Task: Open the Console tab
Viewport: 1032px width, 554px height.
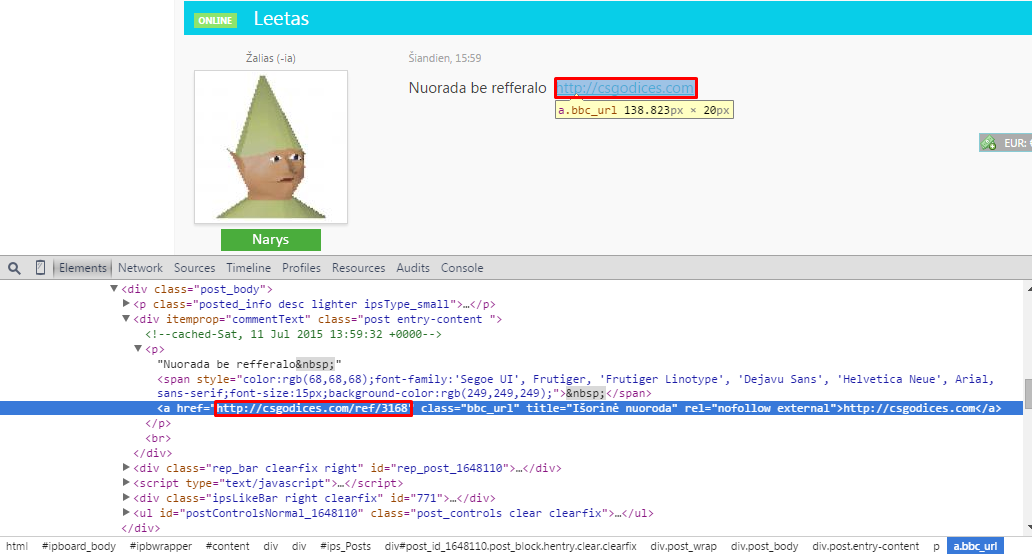Action: pos(462,268)
